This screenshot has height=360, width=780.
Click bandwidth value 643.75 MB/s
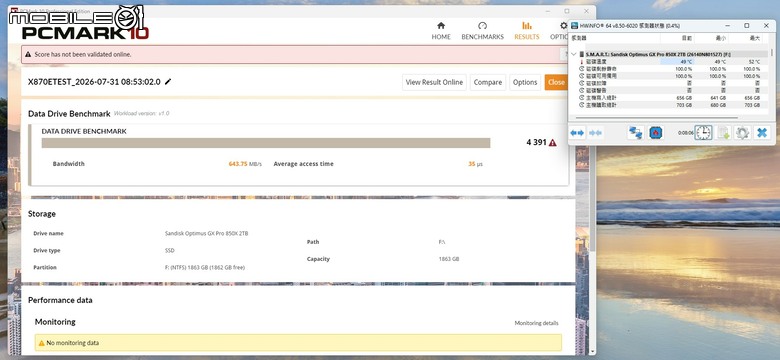coord(245,164)
